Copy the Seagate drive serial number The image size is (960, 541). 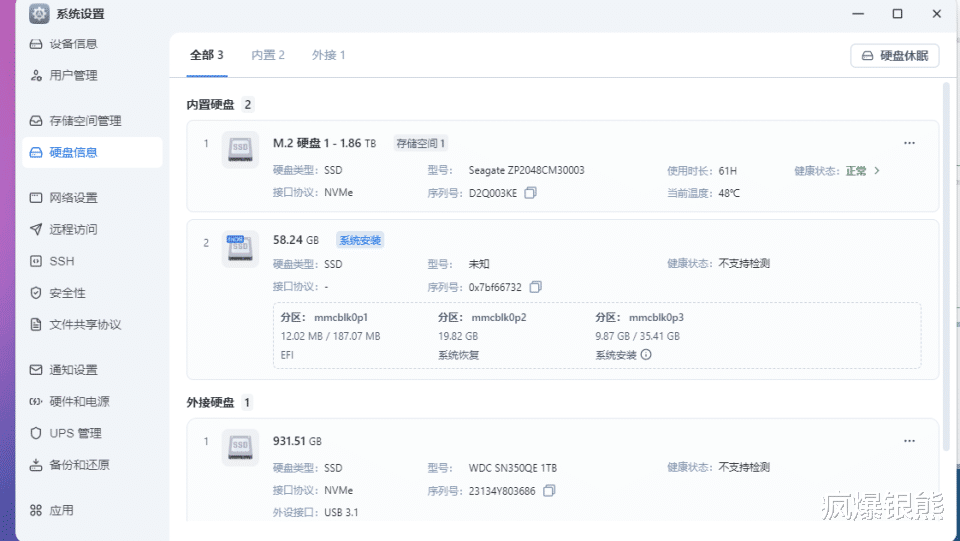[531, 193]
